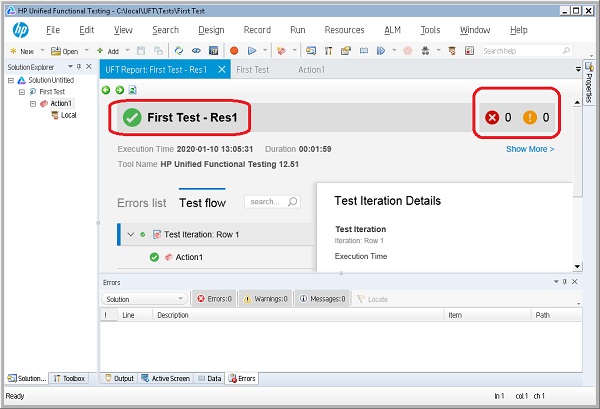Click the green forward arrow in the report

point(120,90)
